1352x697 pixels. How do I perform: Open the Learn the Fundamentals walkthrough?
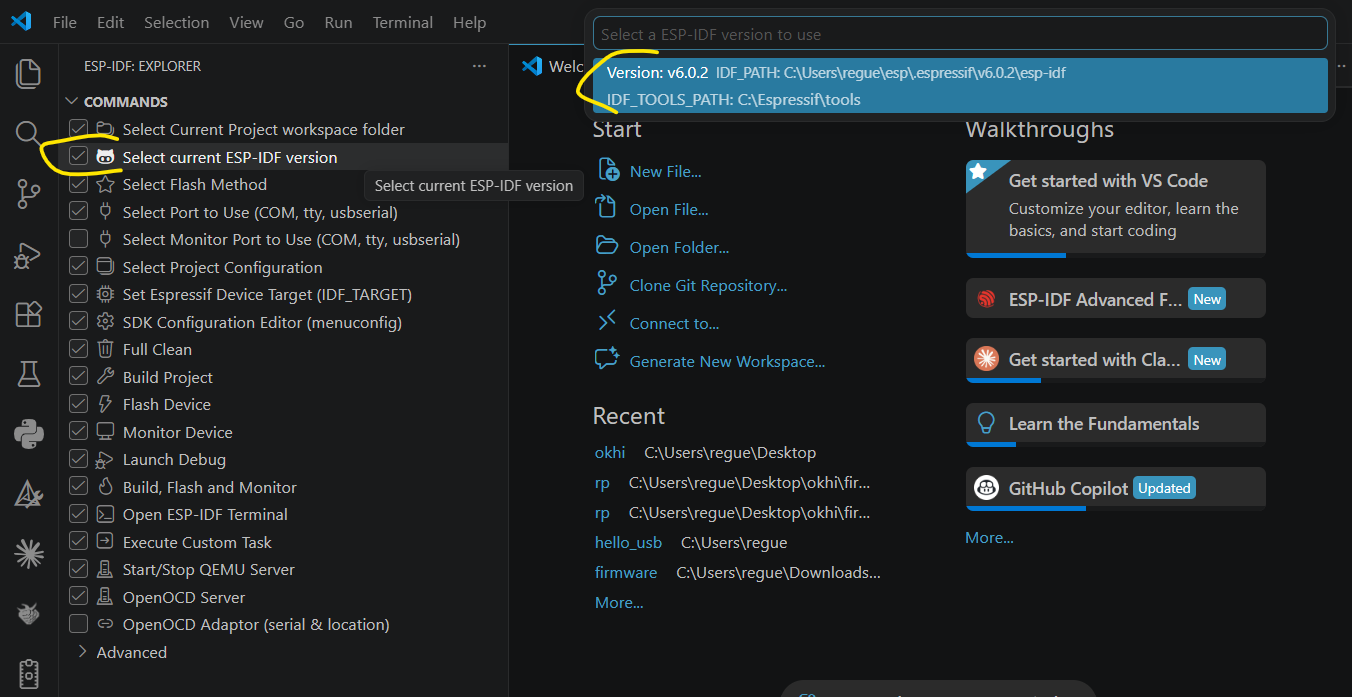click(1116, 424)
